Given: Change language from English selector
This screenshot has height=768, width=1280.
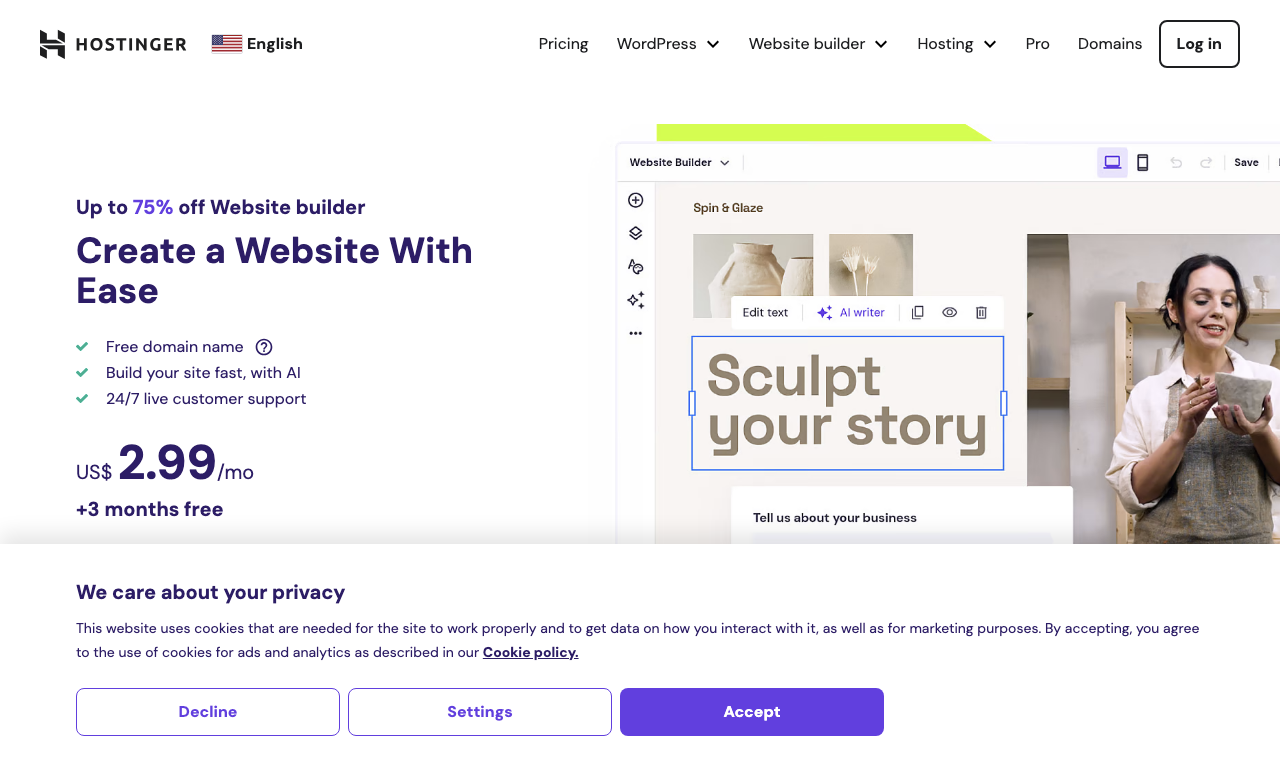Looking at the screenshot, I should click(257, 44).
